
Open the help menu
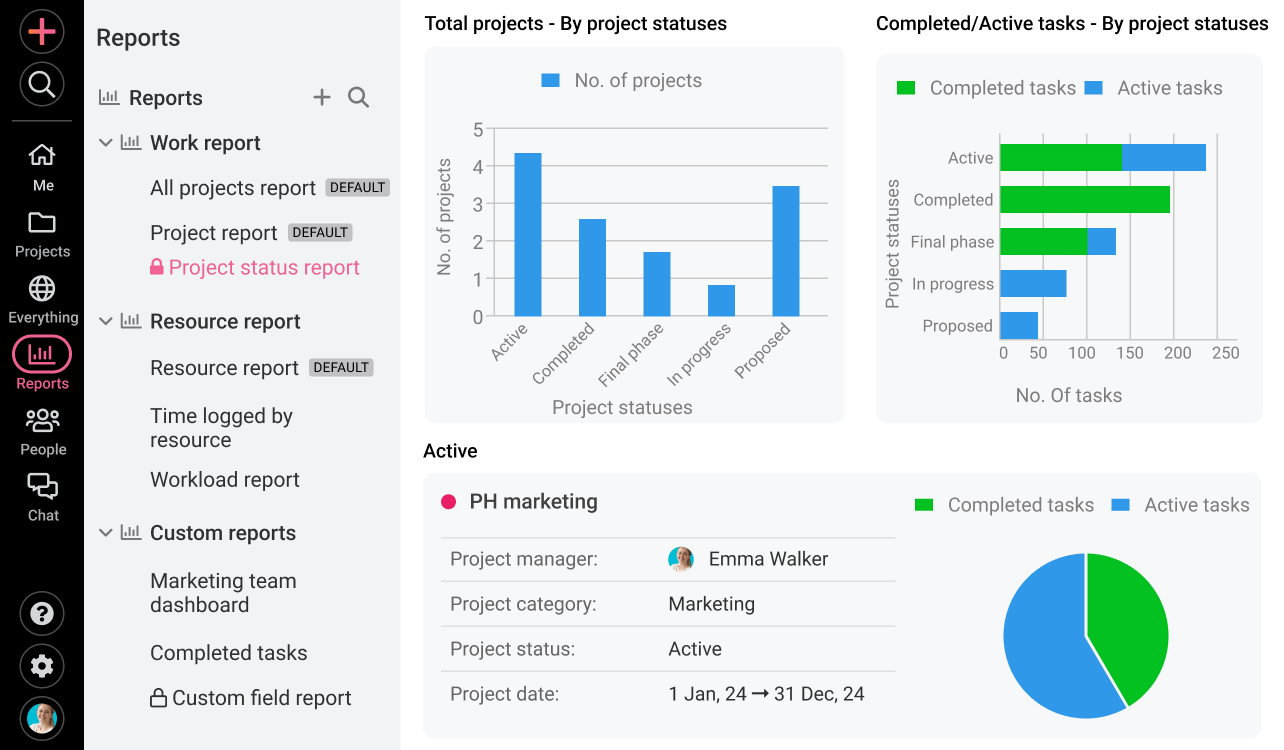[41, 613]
